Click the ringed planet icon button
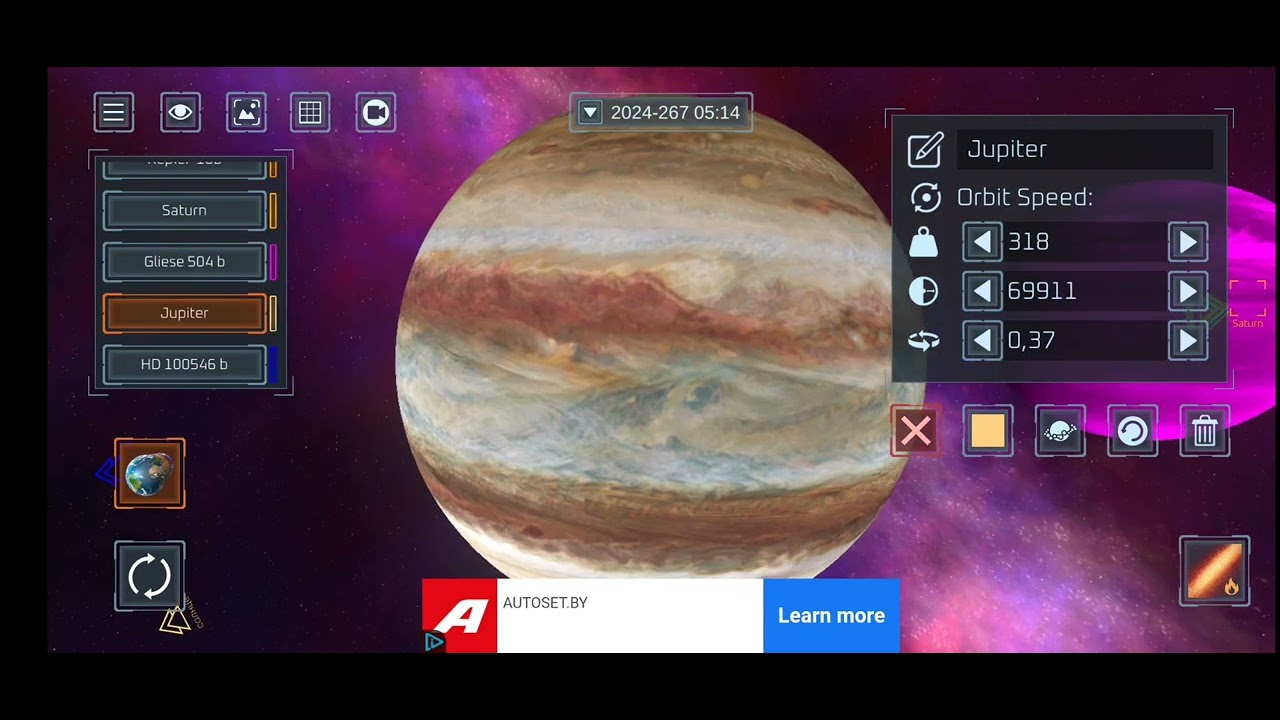Screen dimensions: 1280x720 coord(1060,431)
